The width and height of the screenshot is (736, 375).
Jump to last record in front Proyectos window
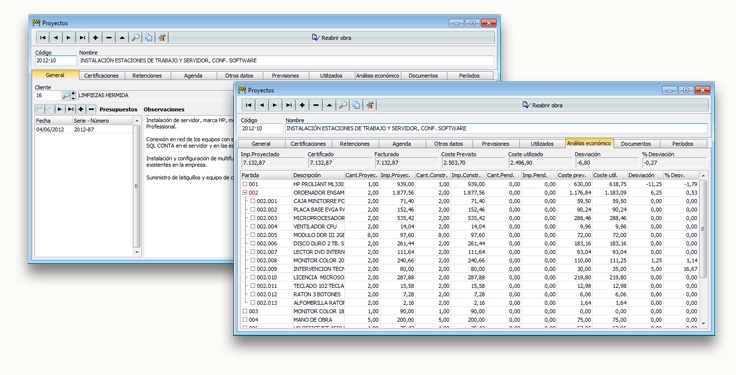pos(289,106)
